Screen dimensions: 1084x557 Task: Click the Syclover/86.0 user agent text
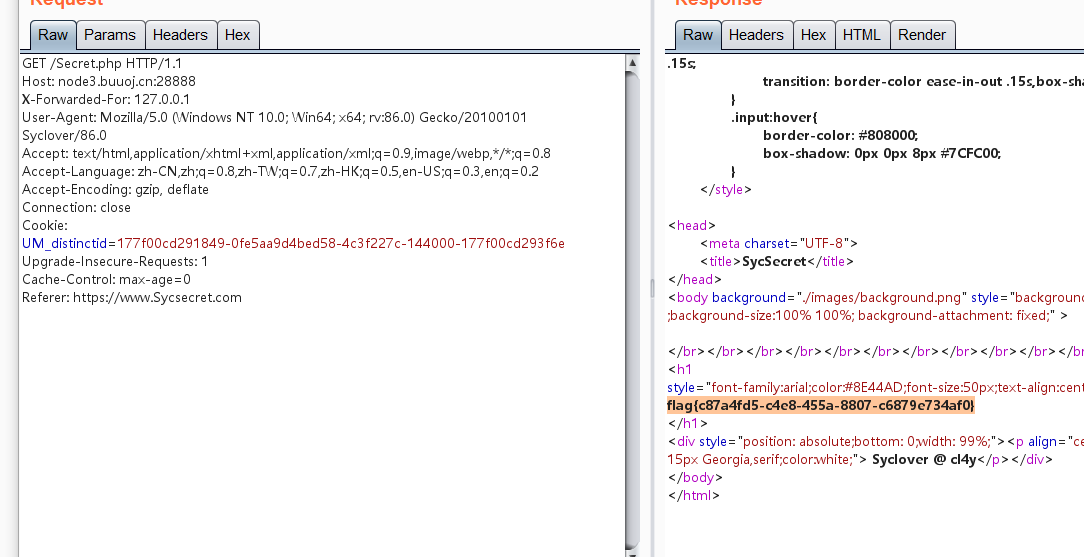click(x=64, y=135)
